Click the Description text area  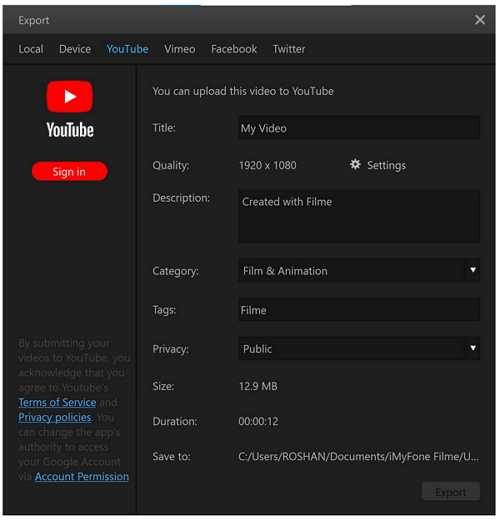tap(359, 216)
